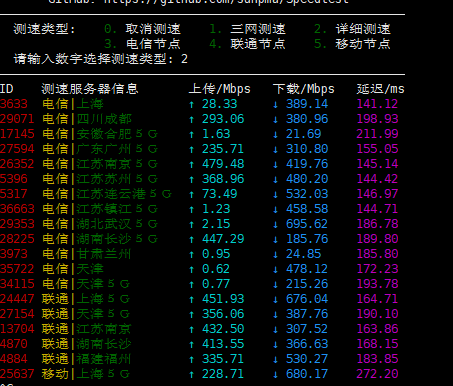
Task: Click download value 389.14
Action: [x=307, y=104]
